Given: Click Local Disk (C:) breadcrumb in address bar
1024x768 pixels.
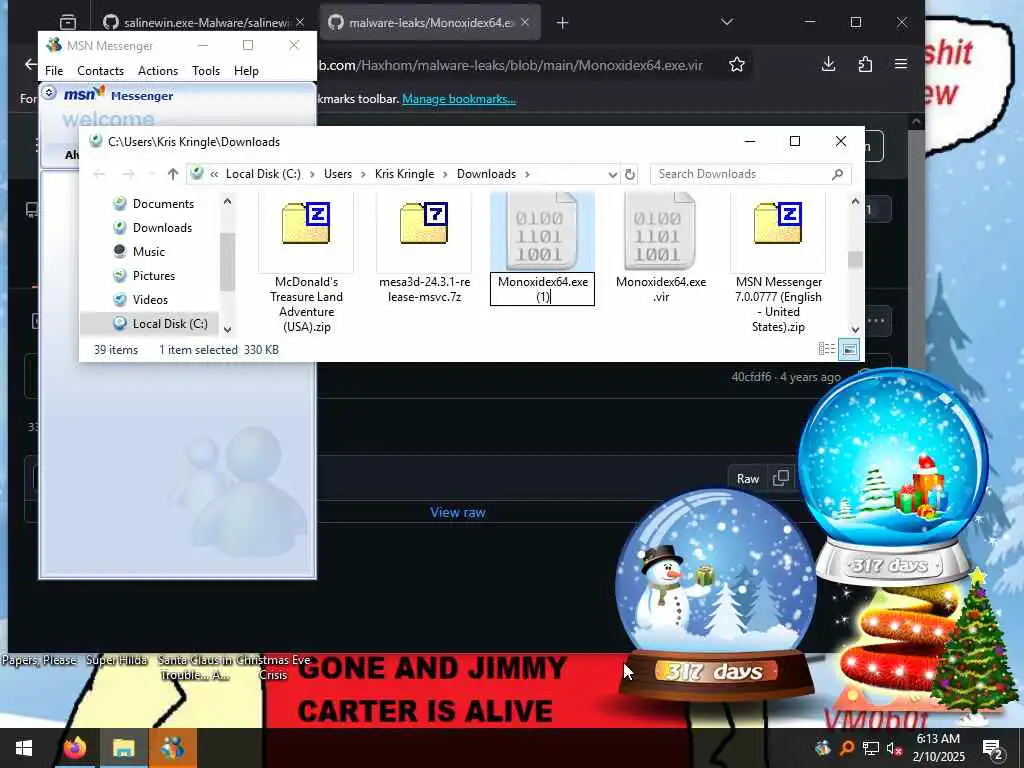Looking at the screenshot, I should coord(263,174).
